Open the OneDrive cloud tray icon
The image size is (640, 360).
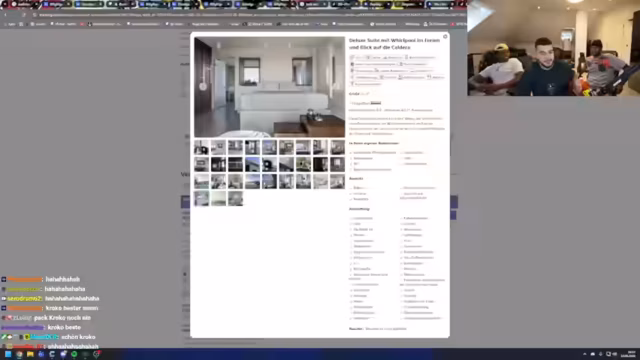click(593, 354)
